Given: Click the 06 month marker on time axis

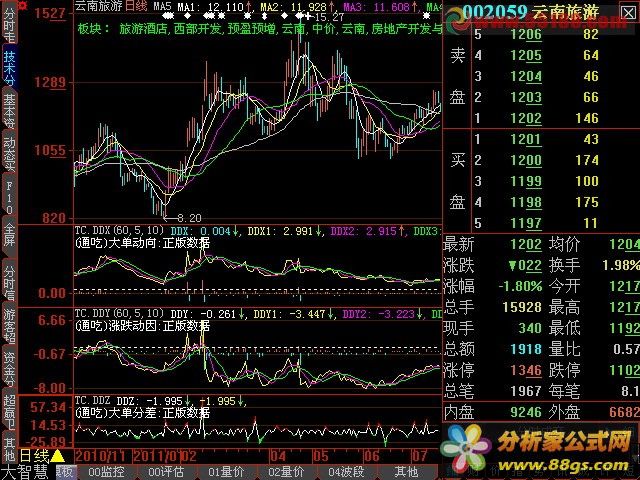Looking at the screenshot, I should pyautogui.click(x=371, y=456).
